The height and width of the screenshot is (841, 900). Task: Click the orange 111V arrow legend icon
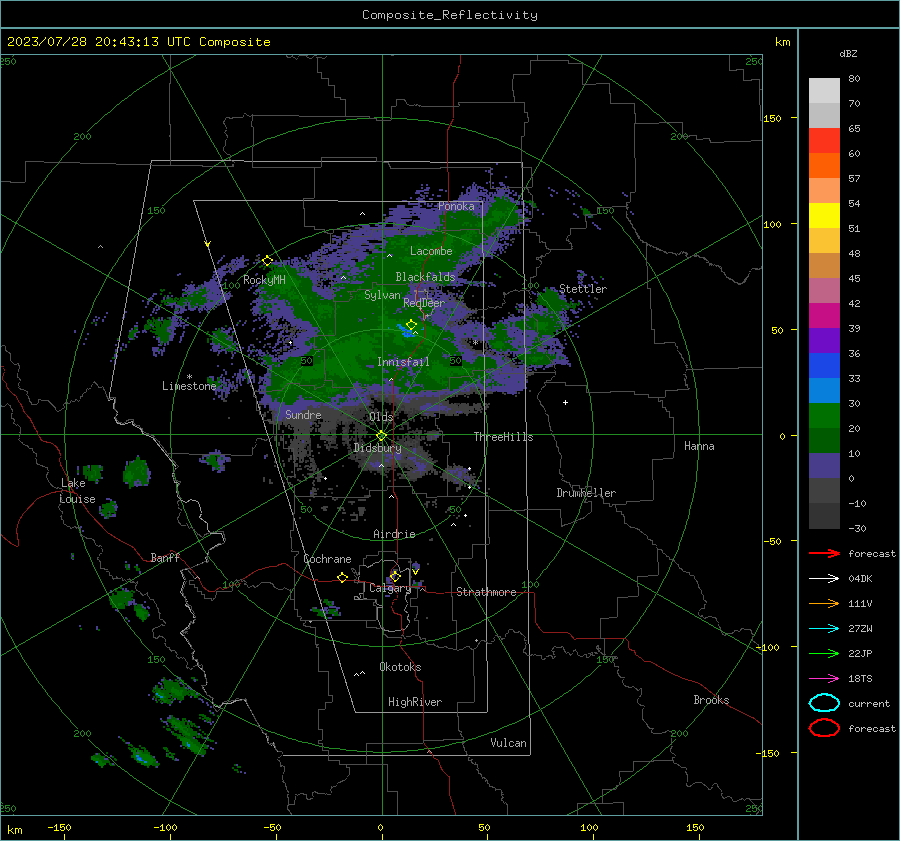(824, 603)
